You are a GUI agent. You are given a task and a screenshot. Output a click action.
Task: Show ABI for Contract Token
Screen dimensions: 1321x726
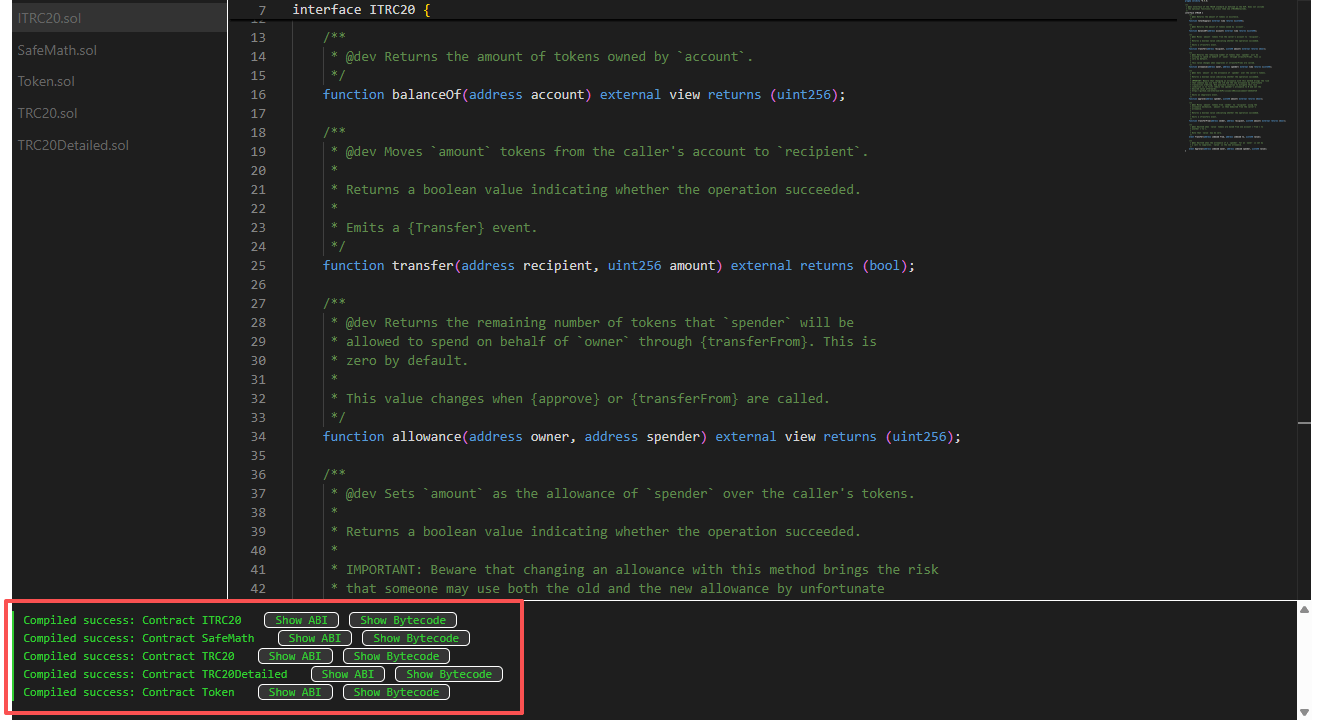pos(296,692)
